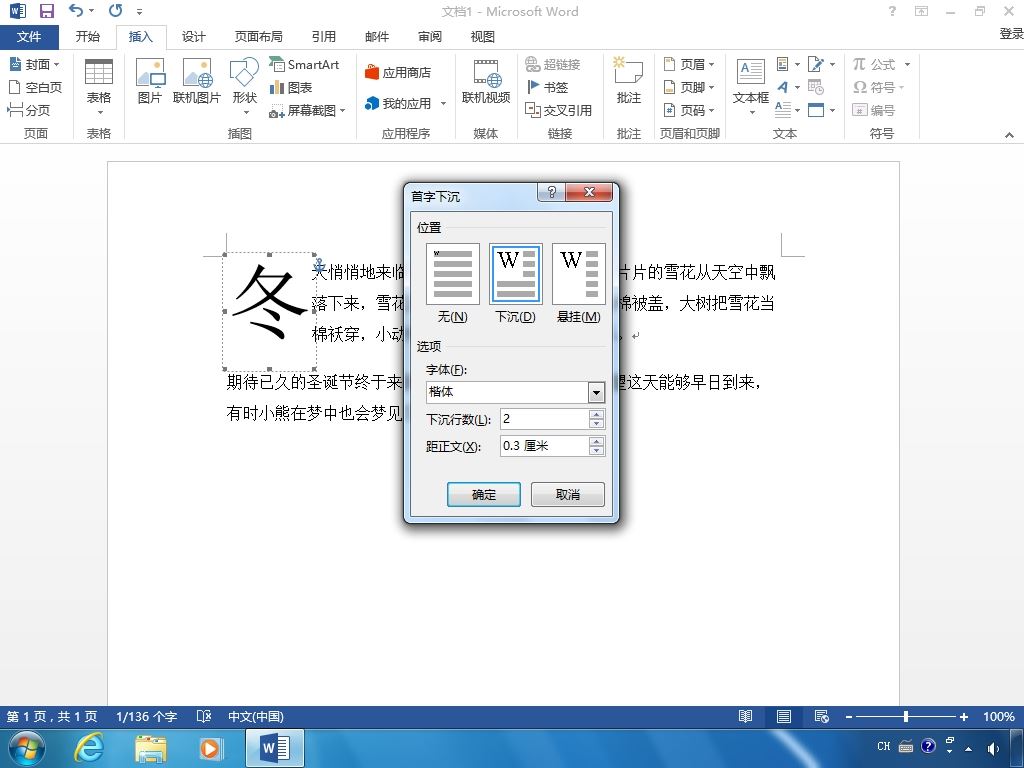Switch to web layout view in status bar

coord(822,716)
